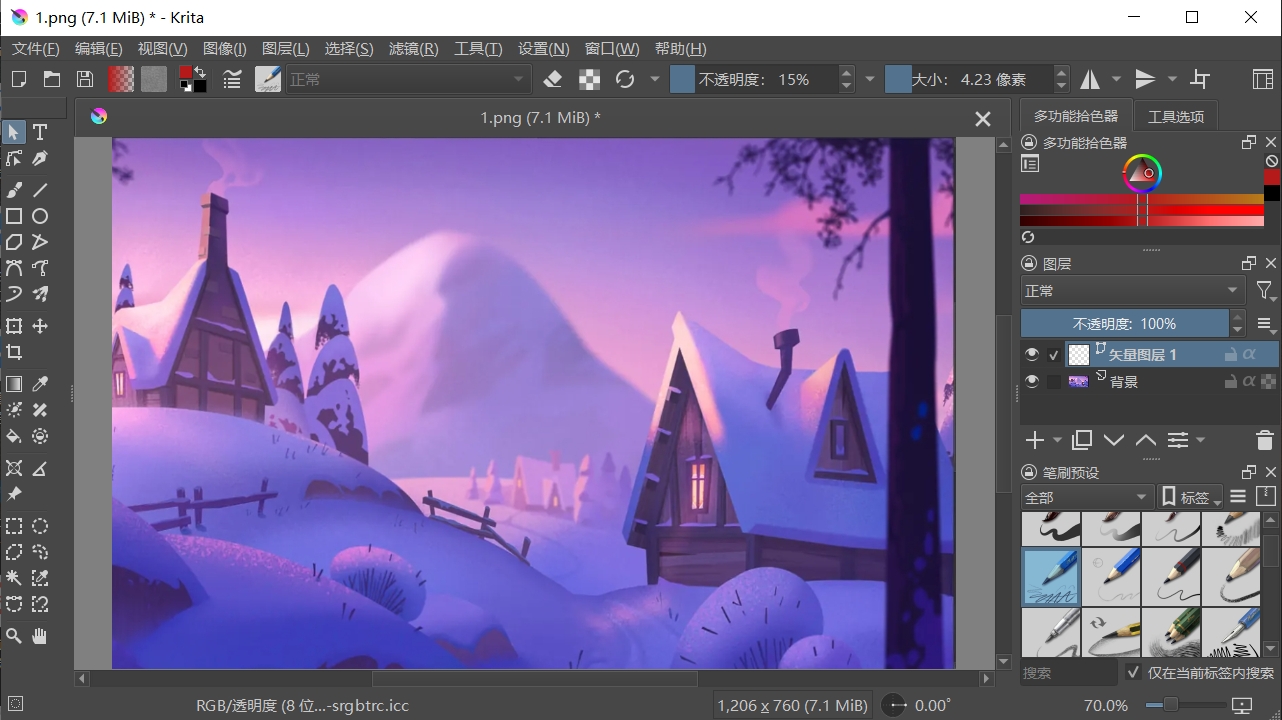Select the Rectangular selection tool

[x=14, y=526]
